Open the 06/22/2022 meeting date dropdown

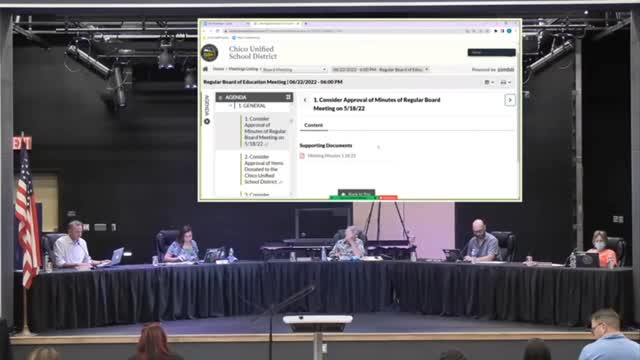coord(380,69)
